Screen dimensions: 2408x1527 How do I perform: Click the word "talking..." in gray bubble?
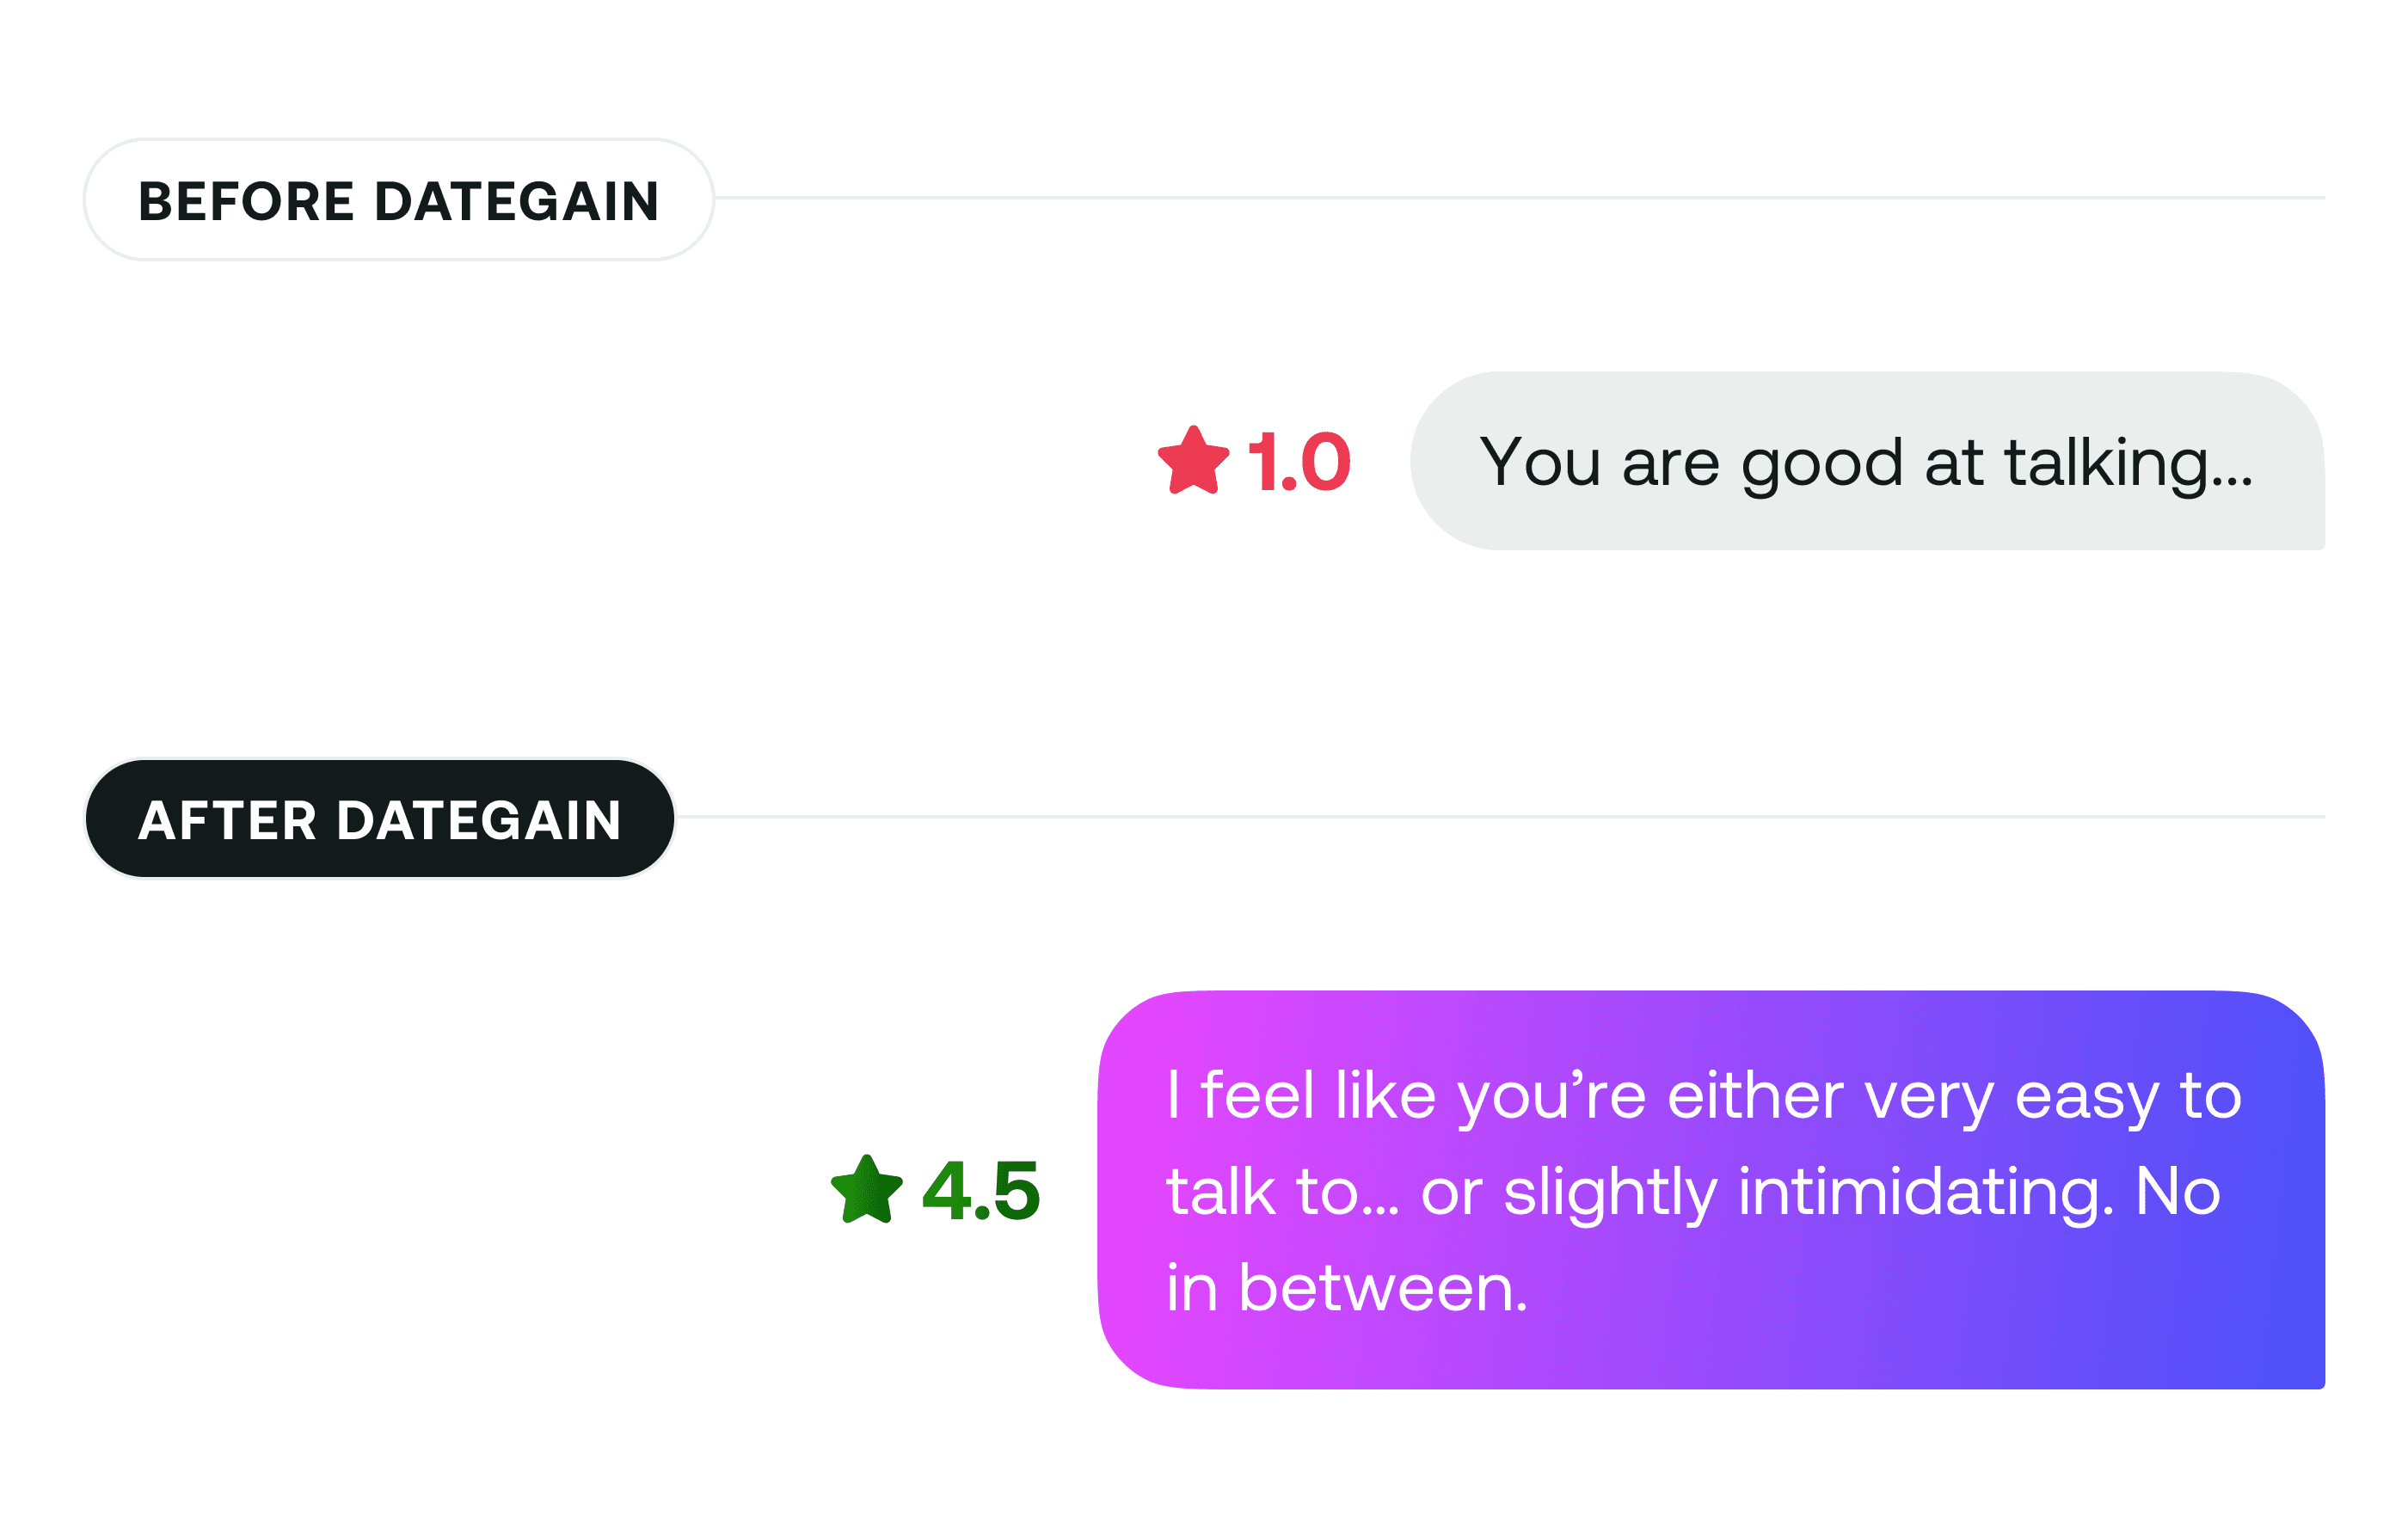(x=2129, y=464)
